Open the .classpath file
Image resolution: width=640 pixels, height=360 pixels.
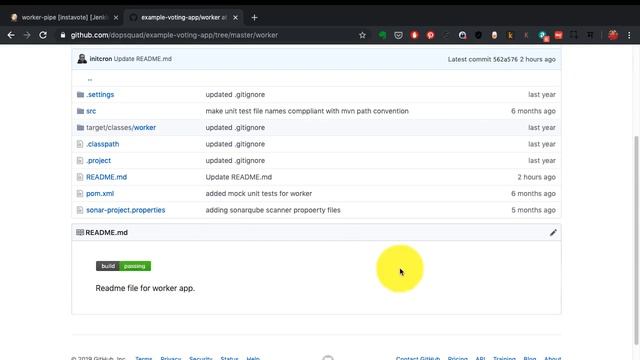pyautogui.click(x=102, y=144)
